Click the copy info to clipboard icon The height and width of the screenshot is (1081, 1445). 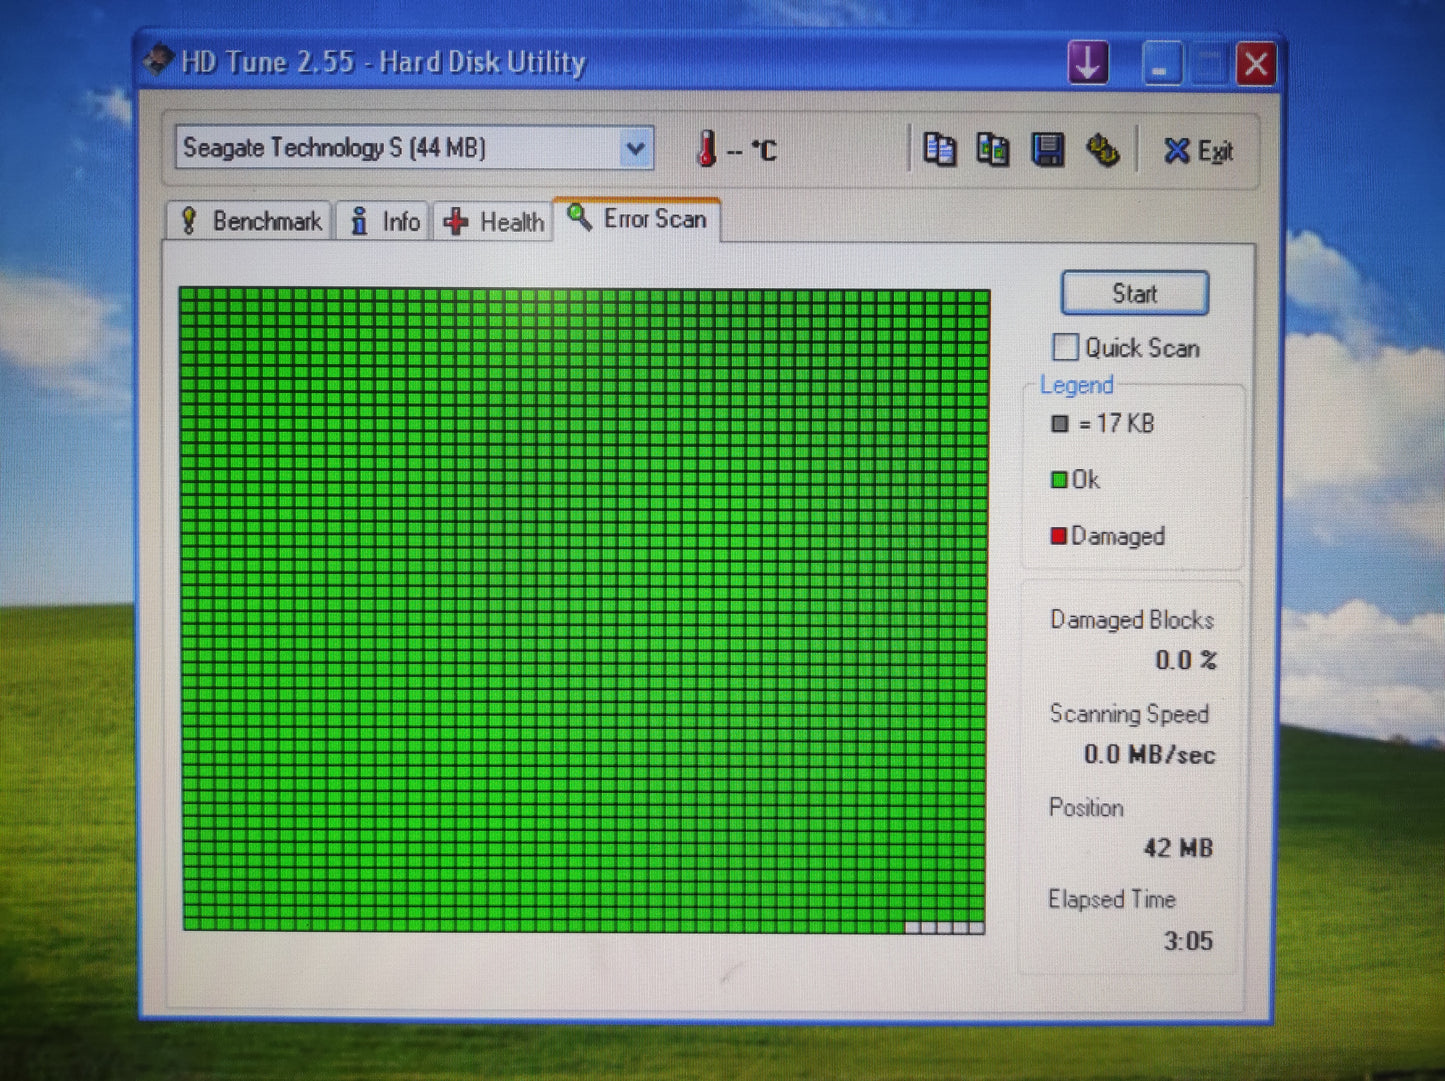pos(938,150)
